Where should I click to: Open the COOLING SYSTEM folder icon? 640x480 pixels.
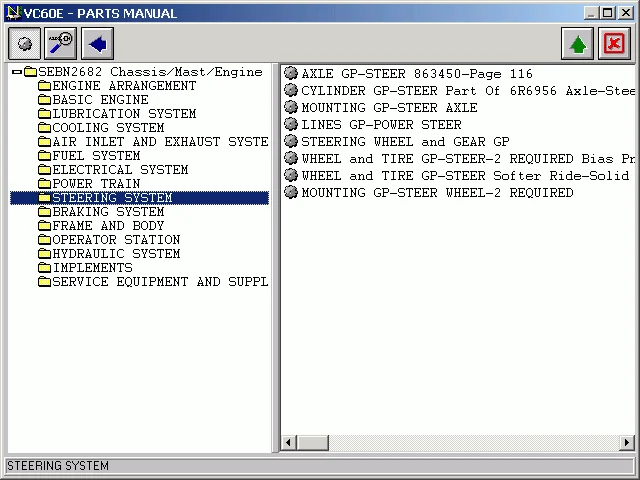[44, 128]
